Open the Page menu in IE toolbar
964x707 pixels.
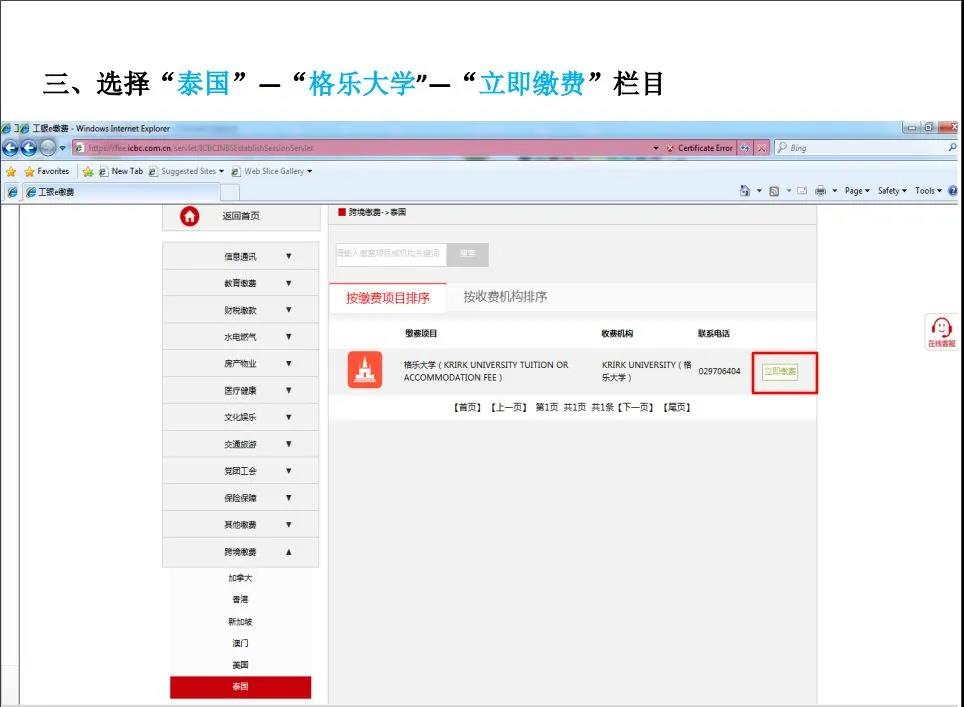[857, 191]
